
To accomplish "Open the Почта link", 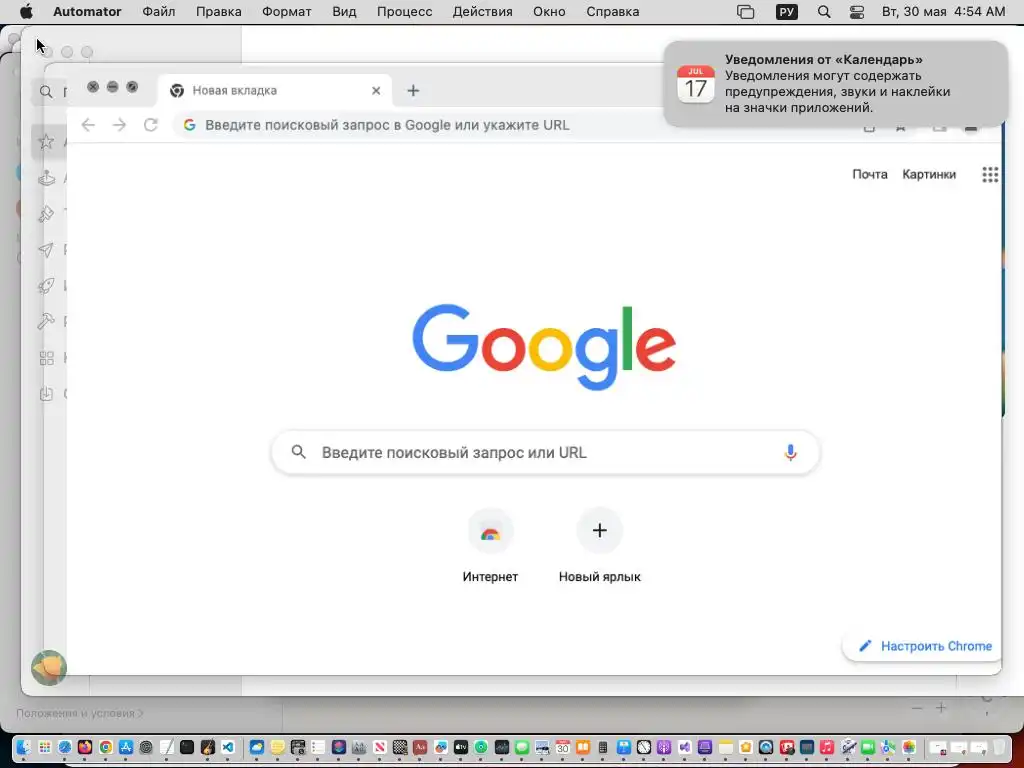I will [870, 174].
